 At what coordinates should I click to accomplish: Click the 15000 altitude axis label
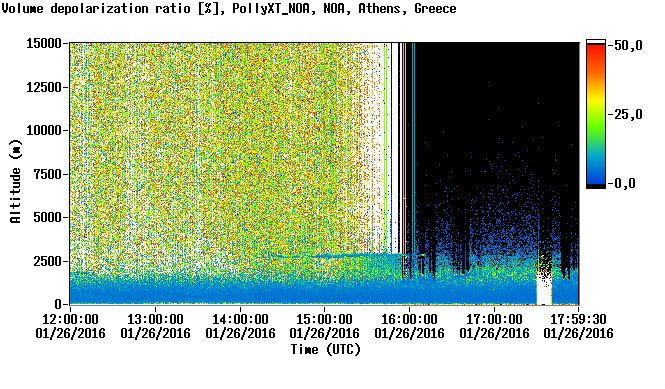tap(44, 43)
